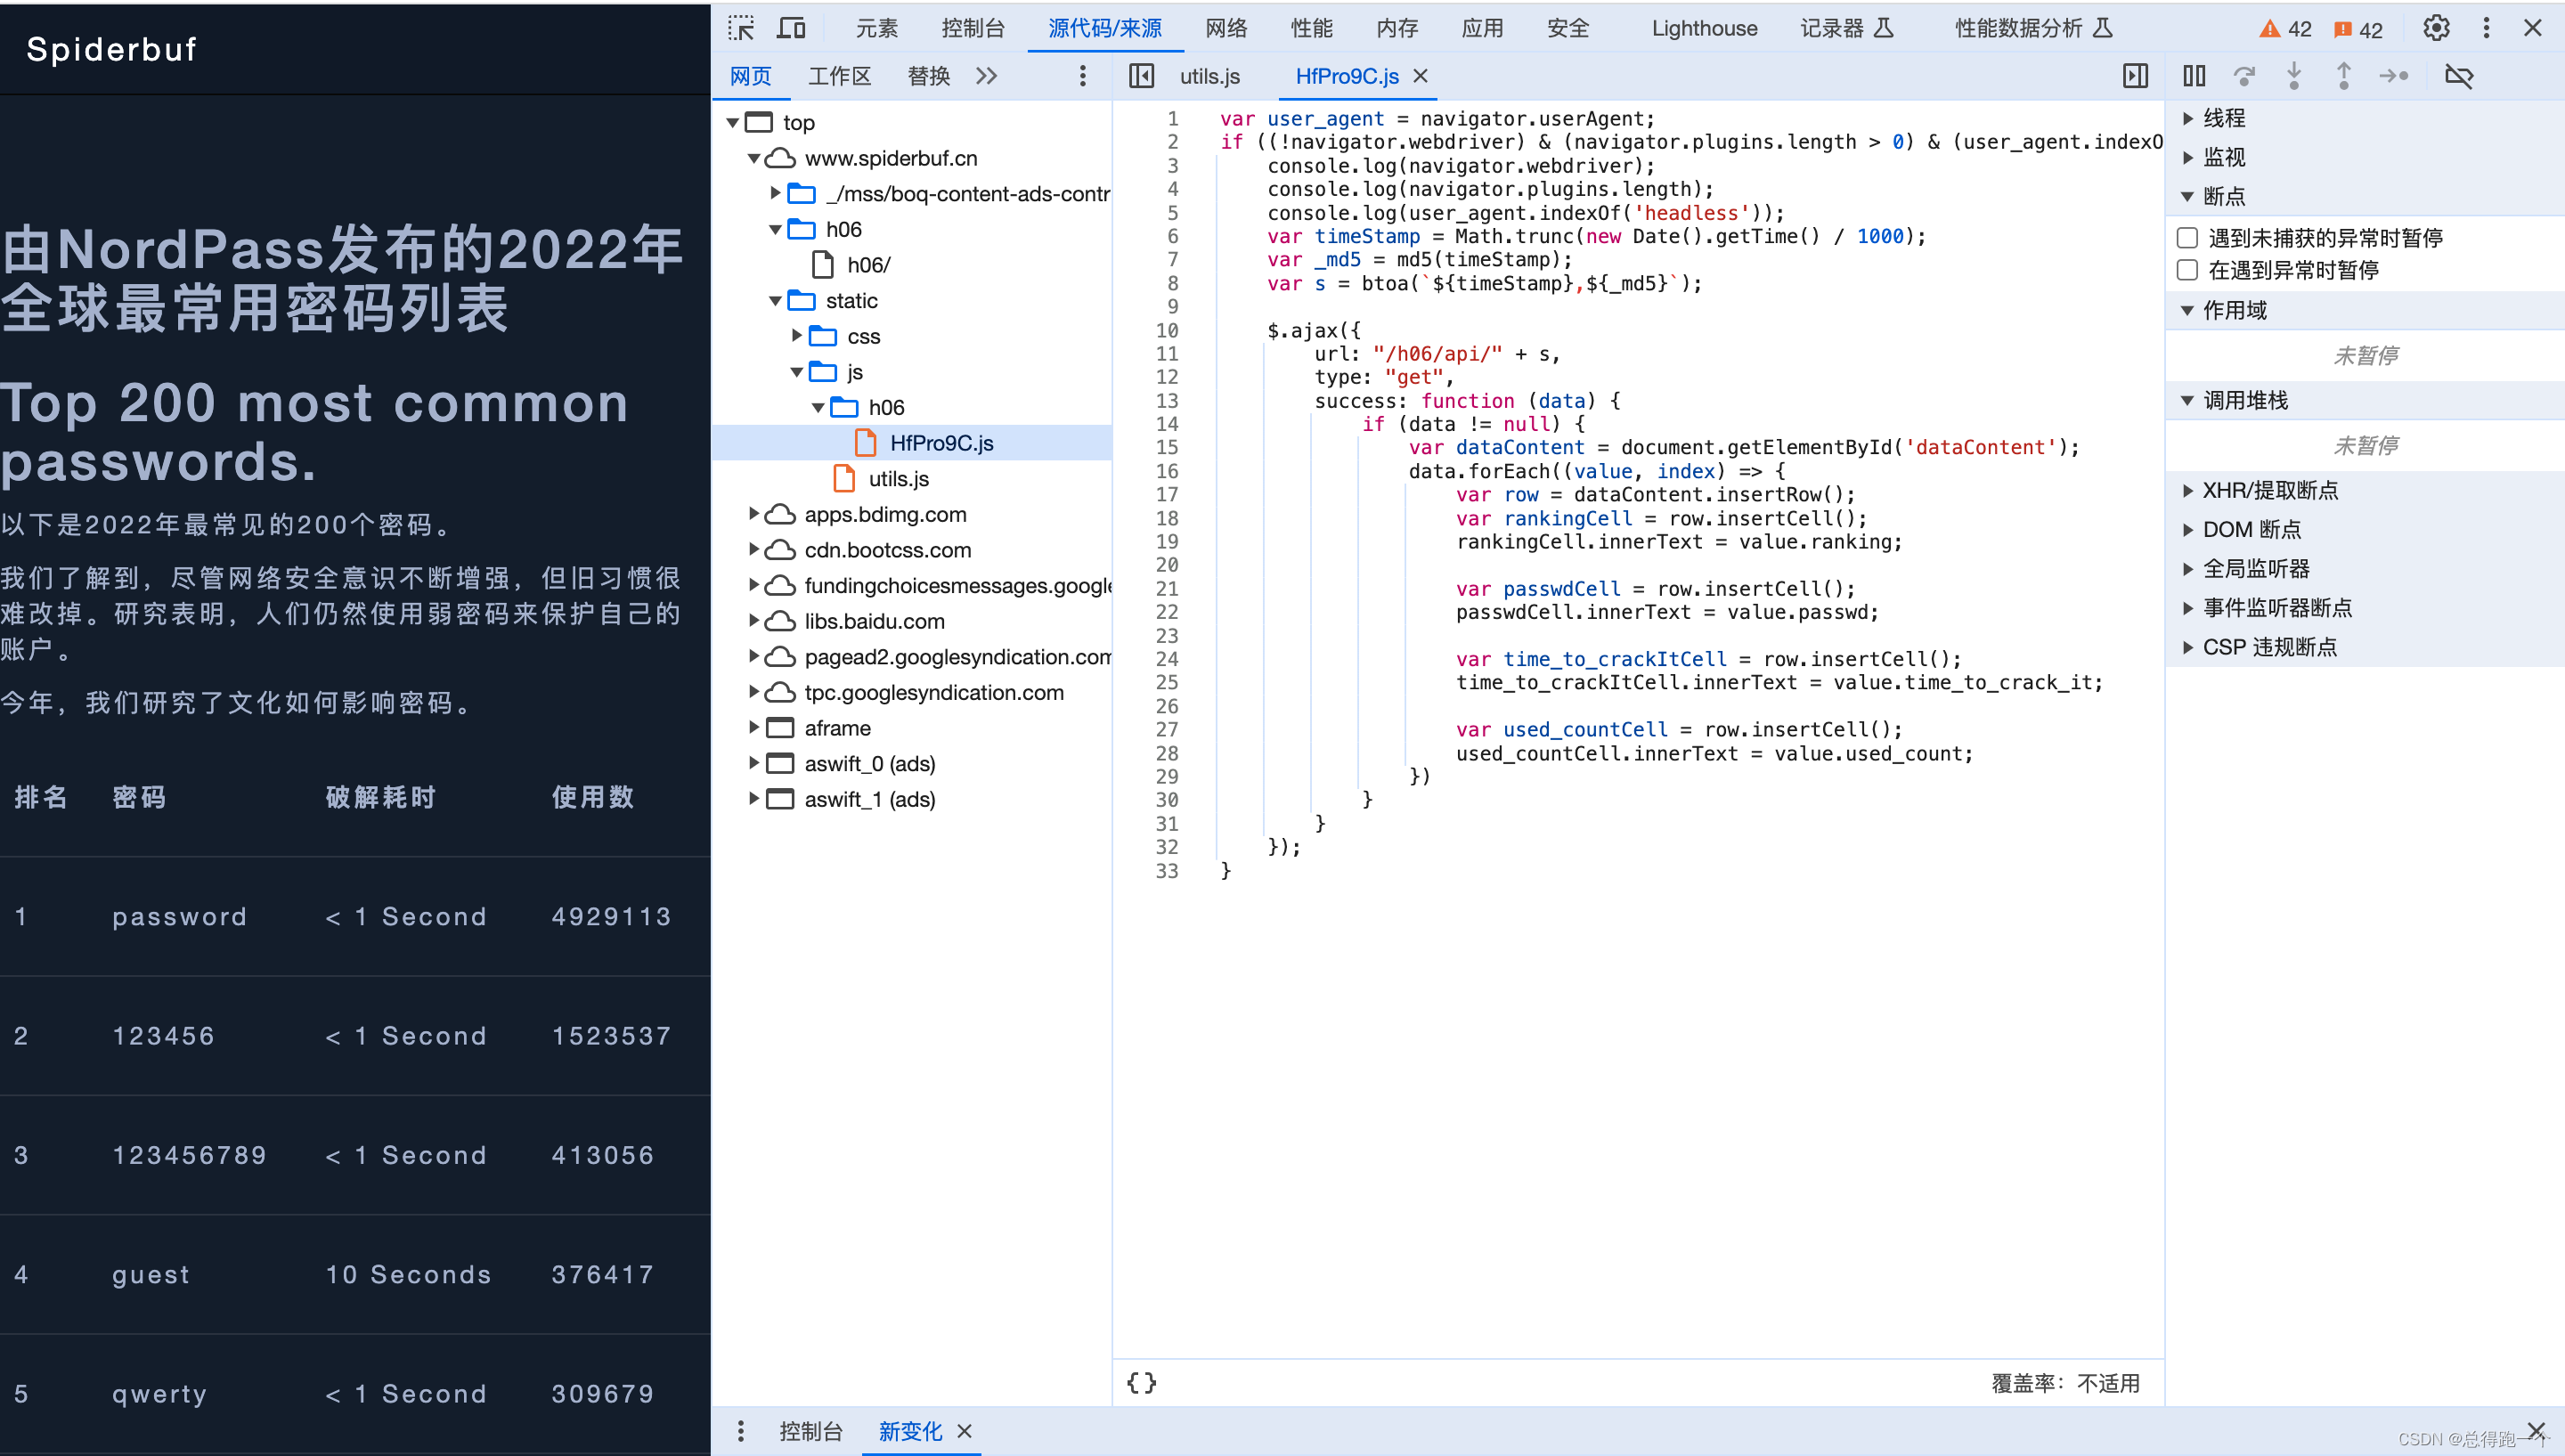This screenshot has width=2565, height=1456.
Task: Toggle the device toolbar icon
Action: point(791,28)
